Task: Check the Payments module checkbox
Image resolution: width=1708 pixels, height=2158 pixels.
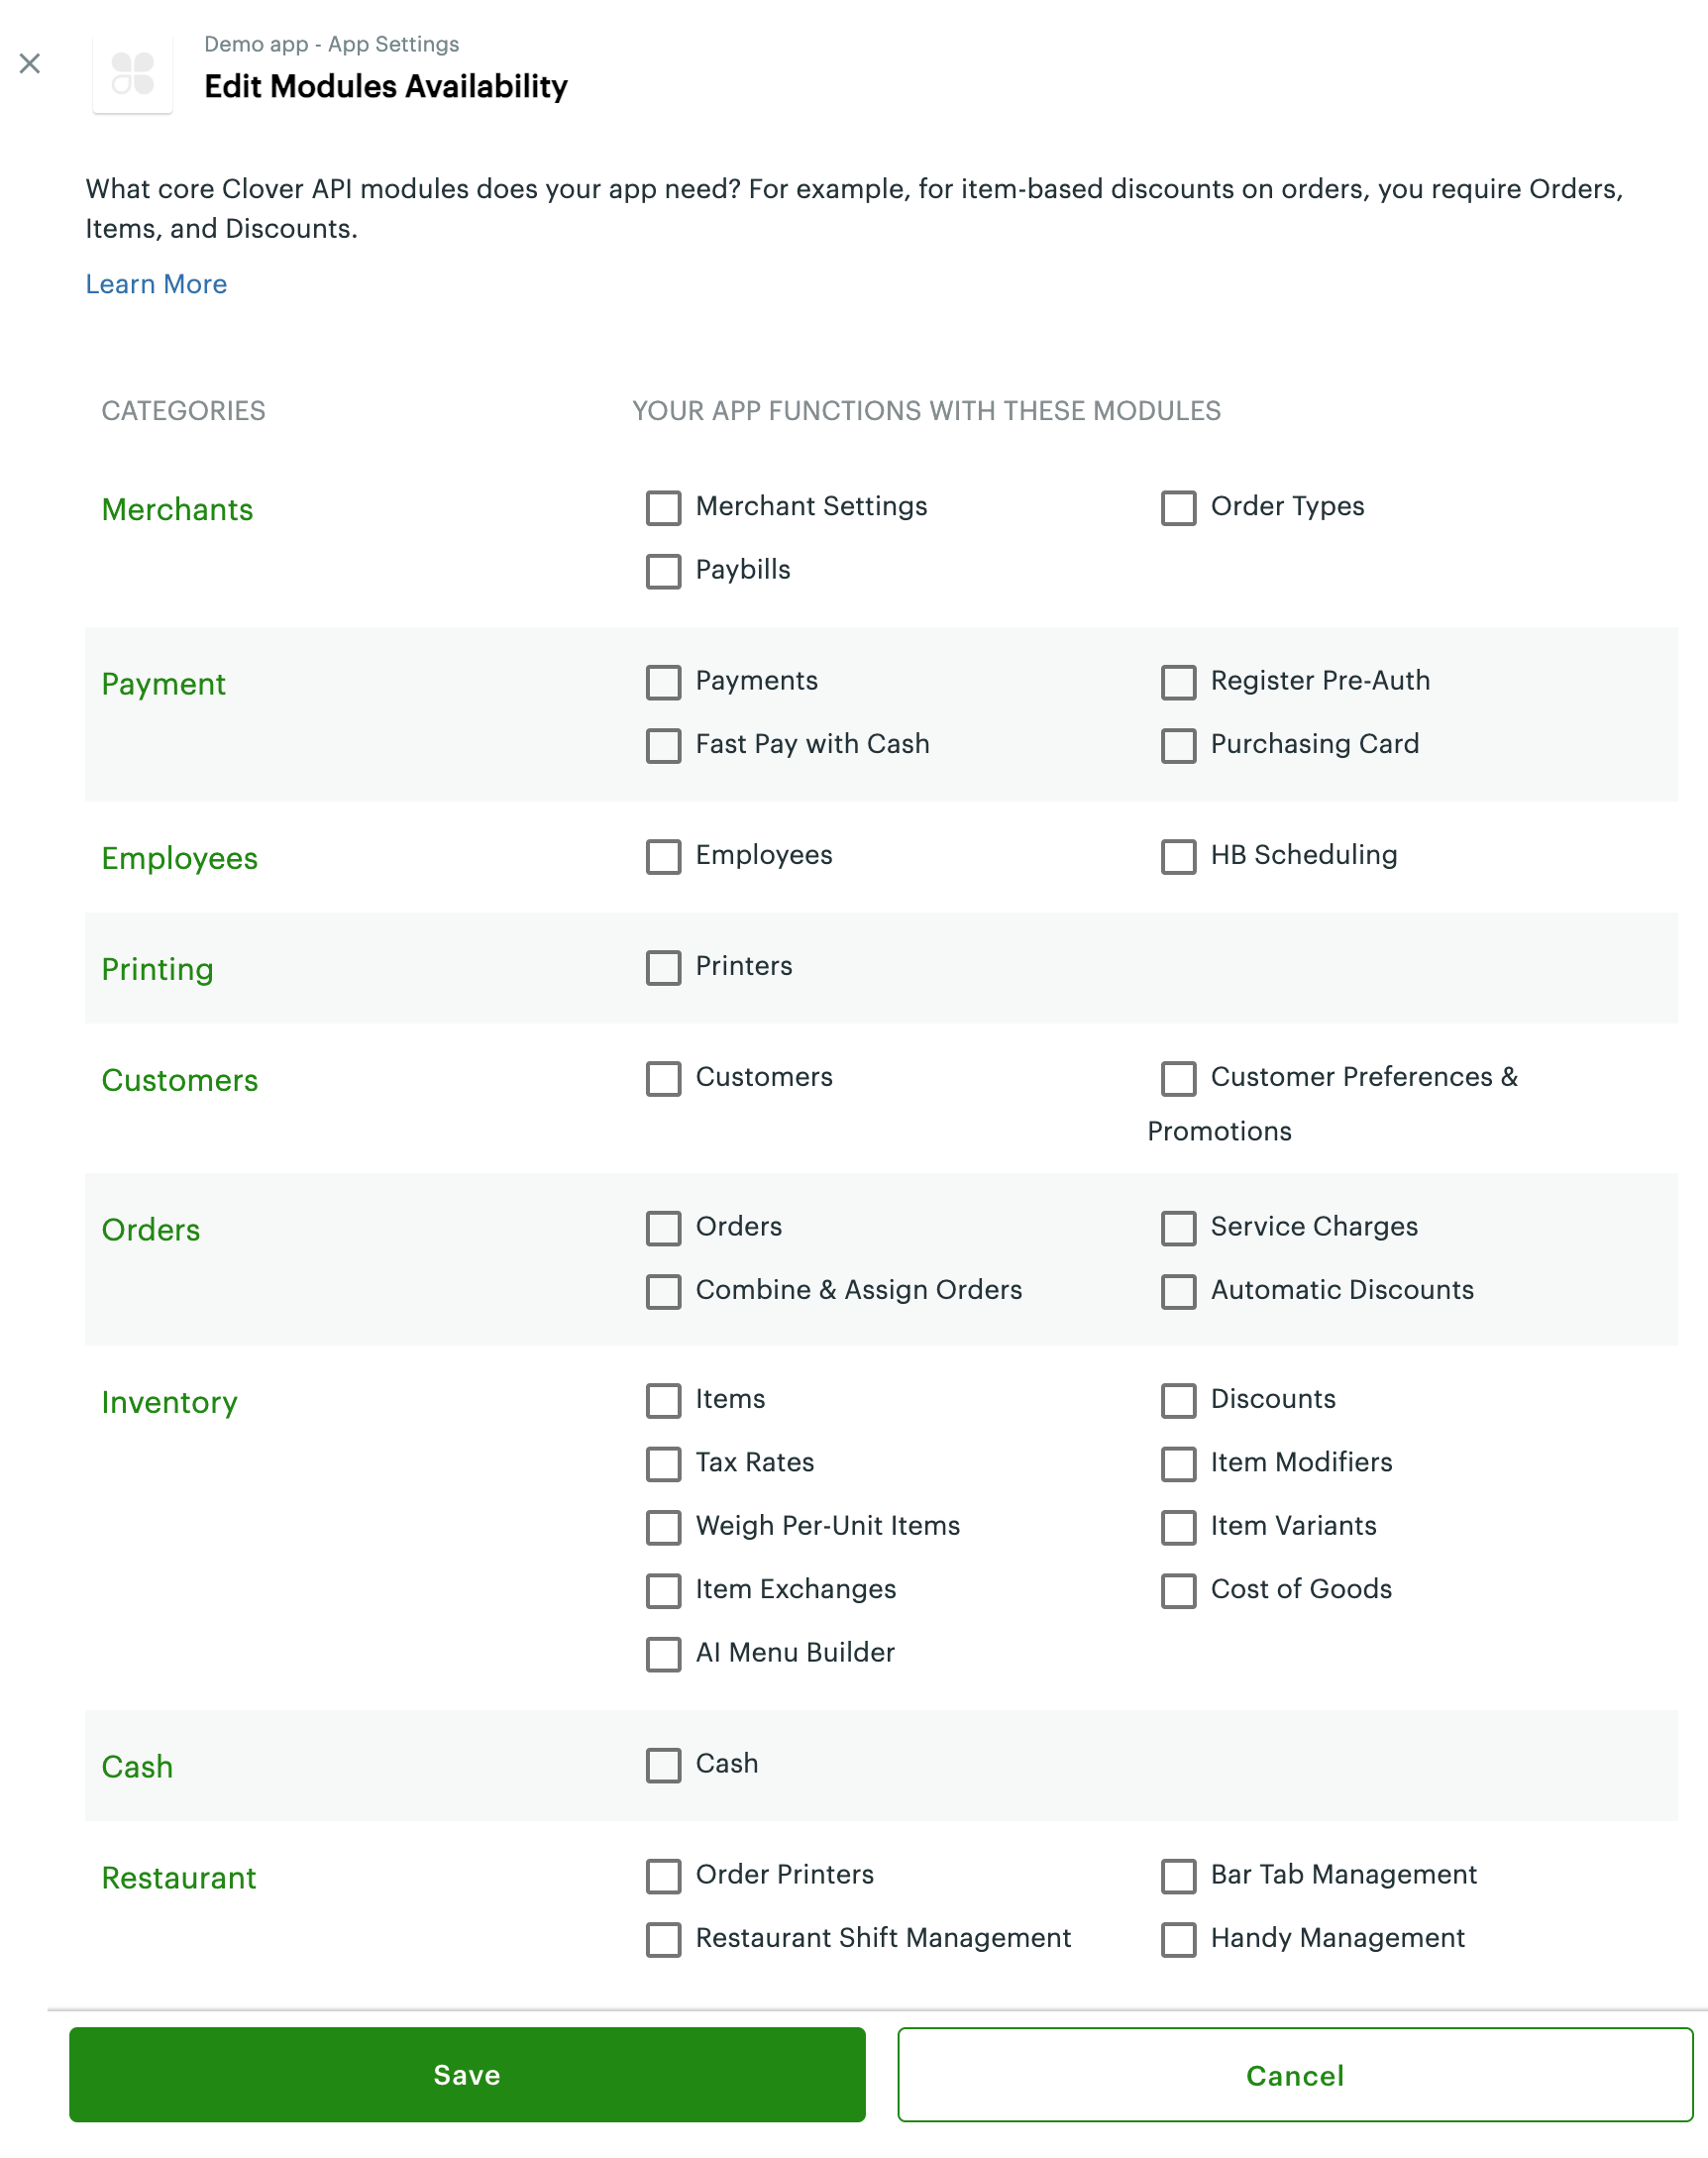Action: (662, 682)
